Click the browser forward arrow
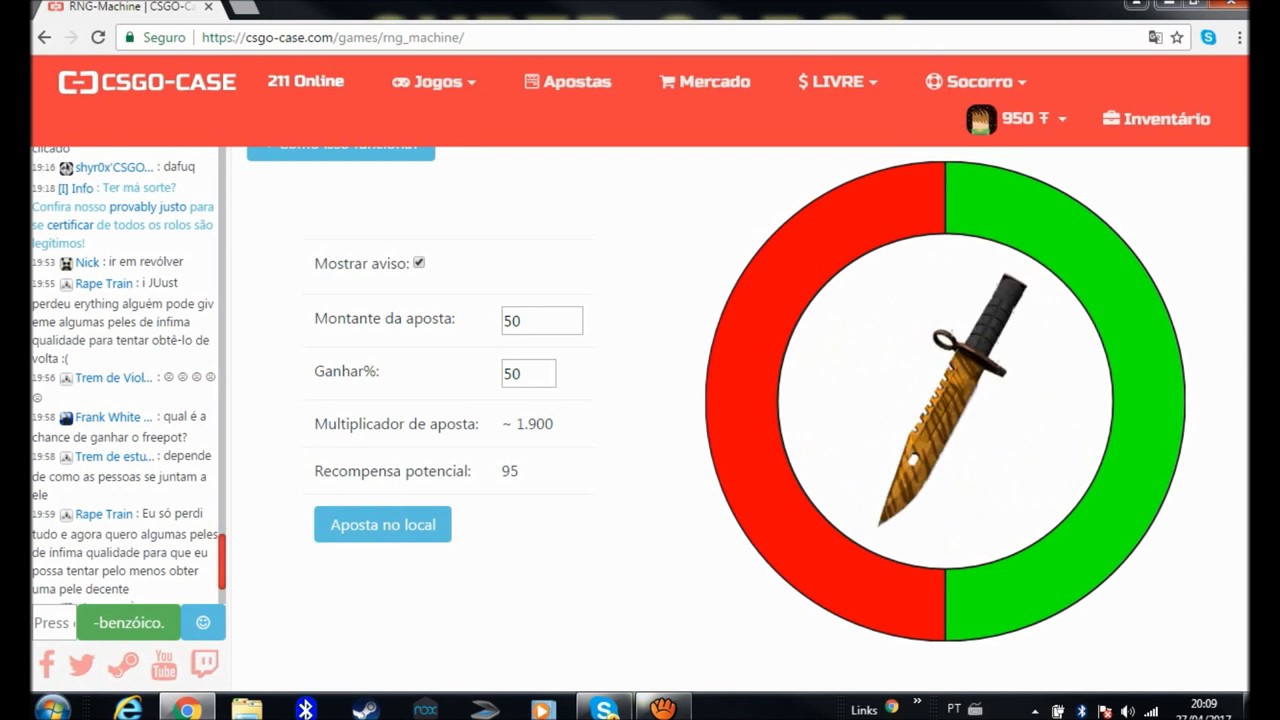The height and width of the screenshot is (720, 1280). coord(71,37)
